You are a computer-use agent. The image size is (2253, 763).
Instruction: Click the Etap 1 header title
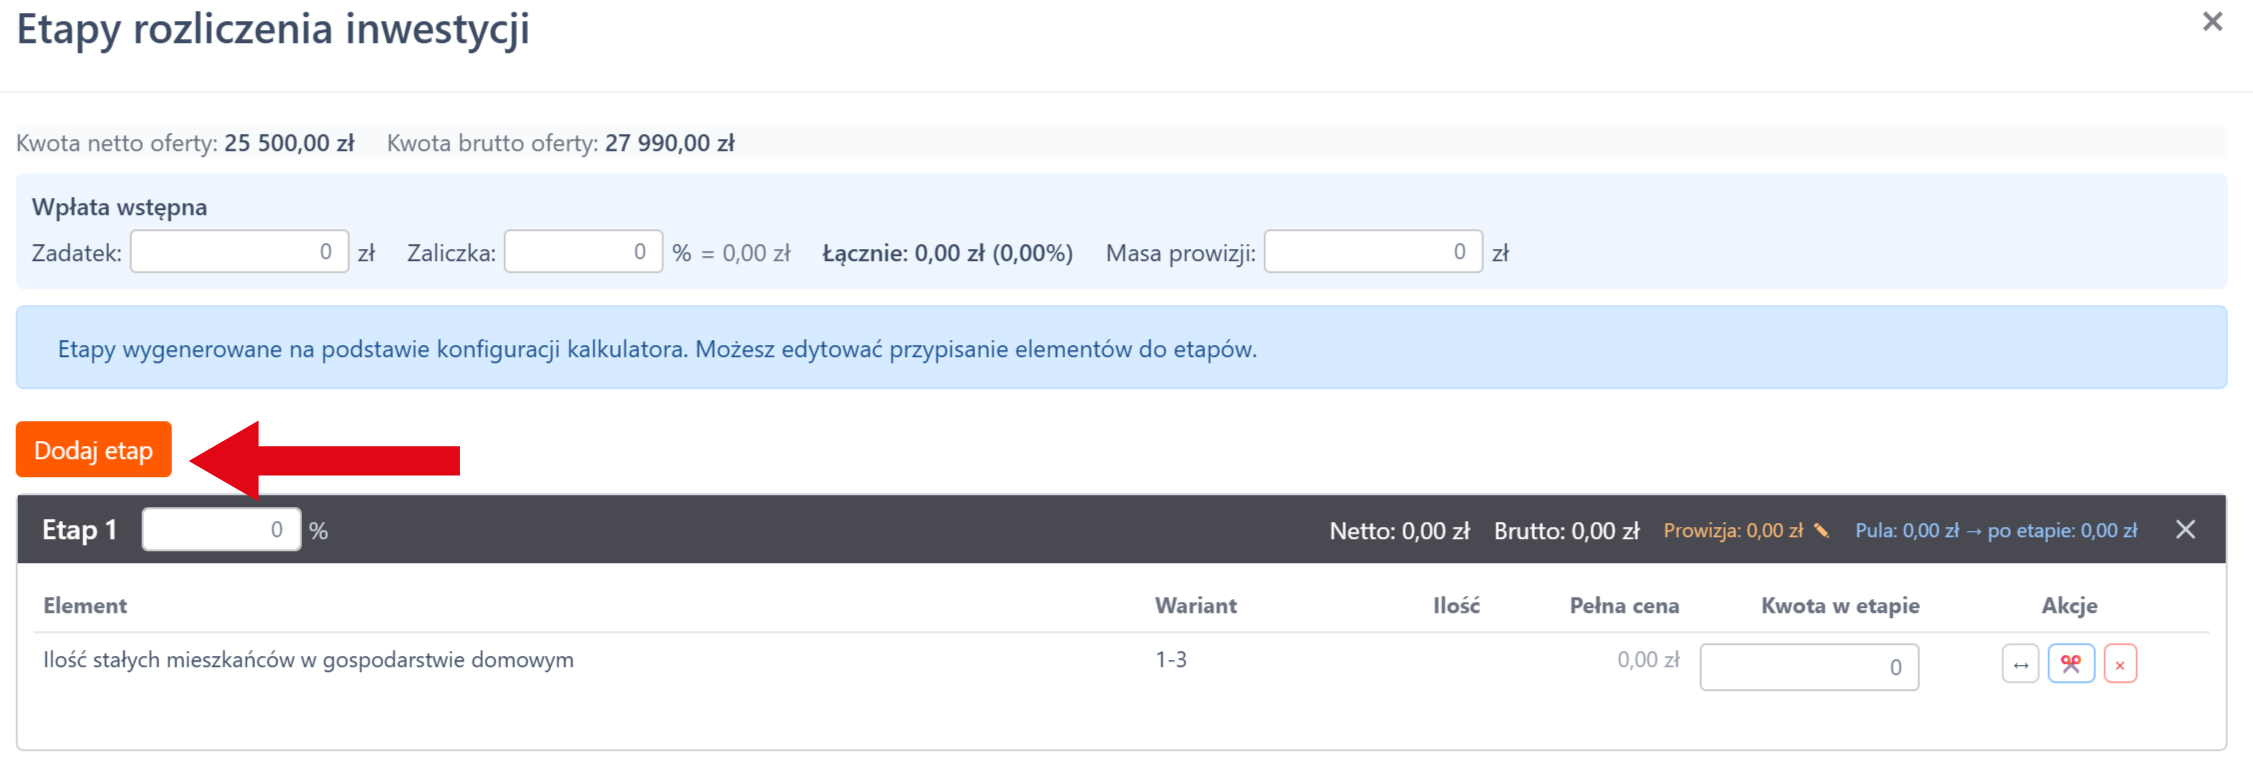pos(79,530)
